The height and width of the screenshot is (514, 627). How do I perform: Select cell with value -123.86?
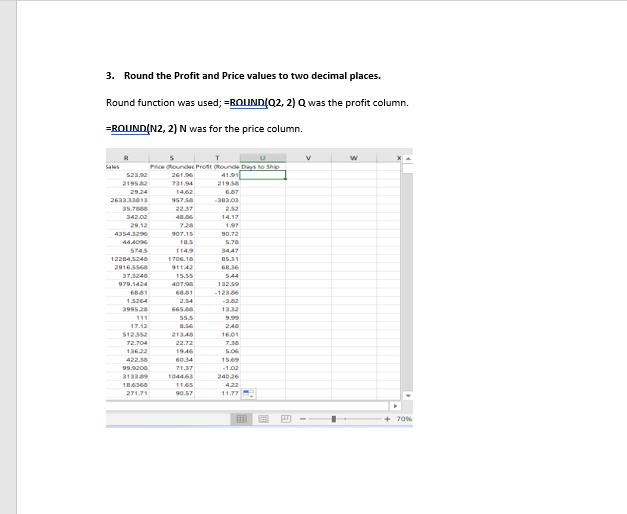click(217, 292)
